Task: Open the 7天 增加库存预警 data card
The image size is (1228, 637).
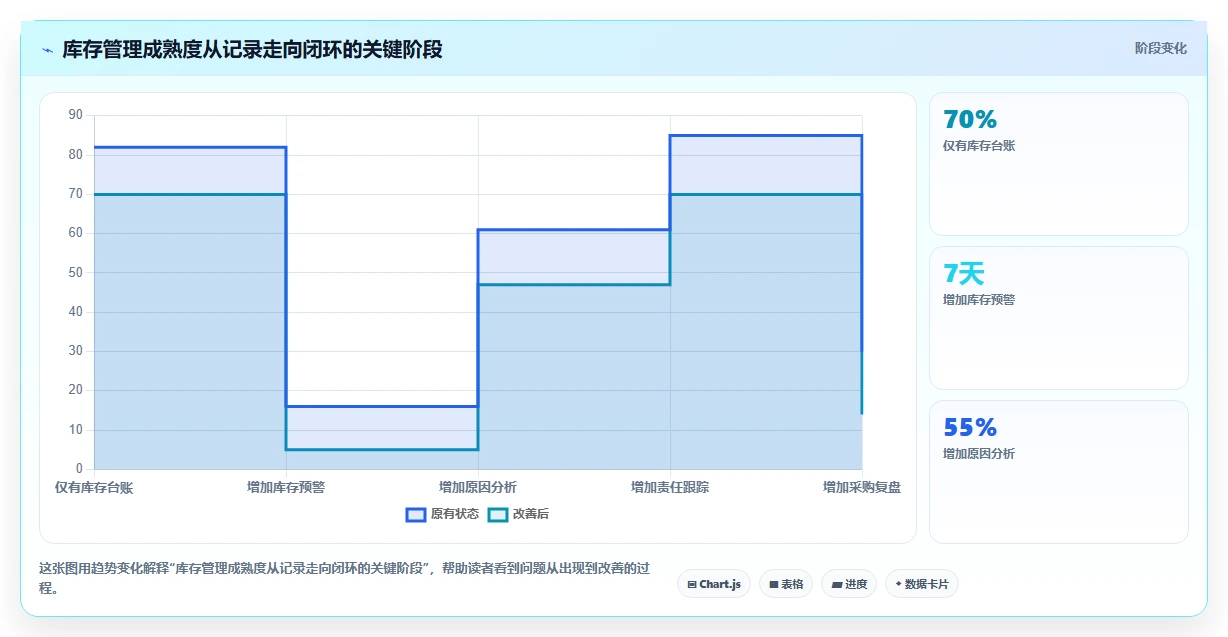Action: click(1059, 318)
